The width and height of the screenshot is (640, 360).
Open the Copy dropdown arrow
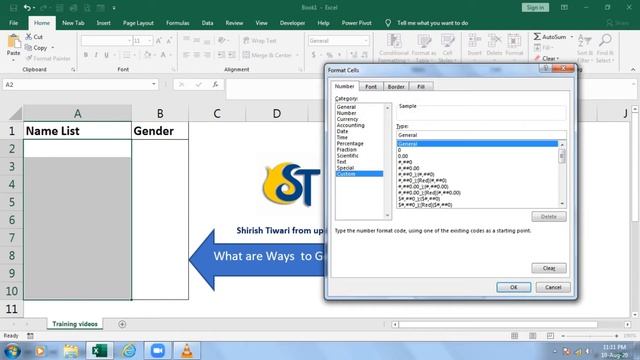click(53, 48)
